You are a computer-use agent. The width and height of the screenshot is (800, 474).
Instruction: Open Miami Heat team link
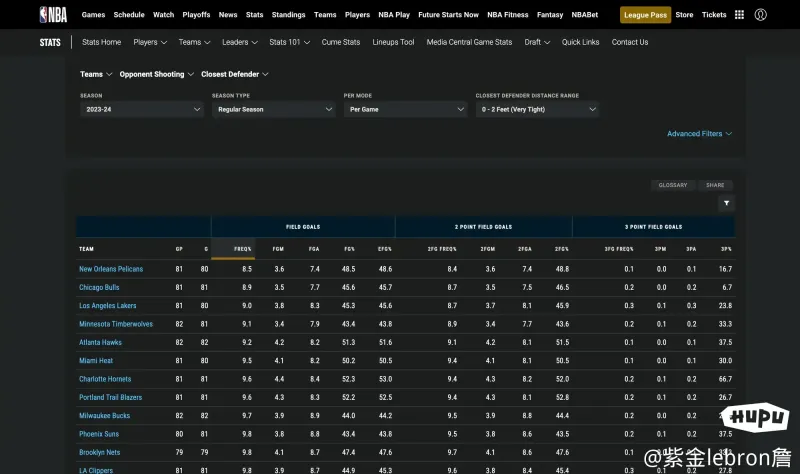(x=96, y=361)
